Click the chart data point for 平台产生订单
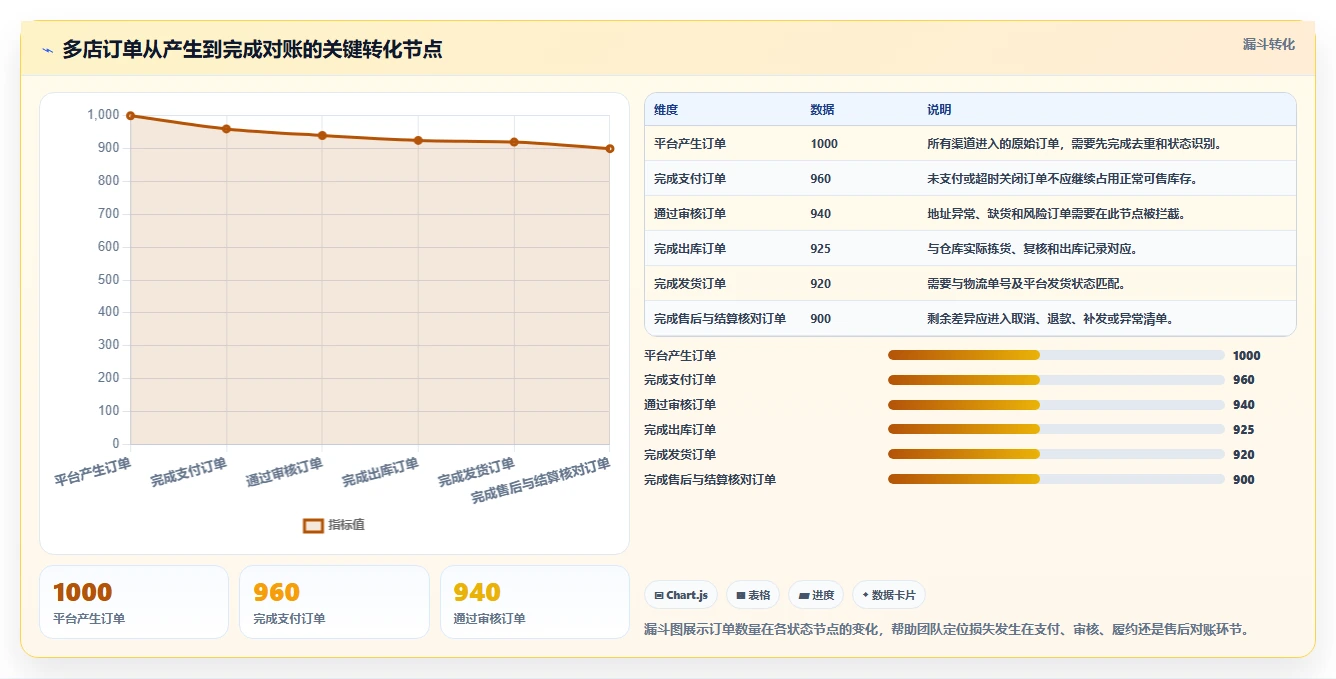This screenshot has width=1336, height=679. click(x=130, y=116)
